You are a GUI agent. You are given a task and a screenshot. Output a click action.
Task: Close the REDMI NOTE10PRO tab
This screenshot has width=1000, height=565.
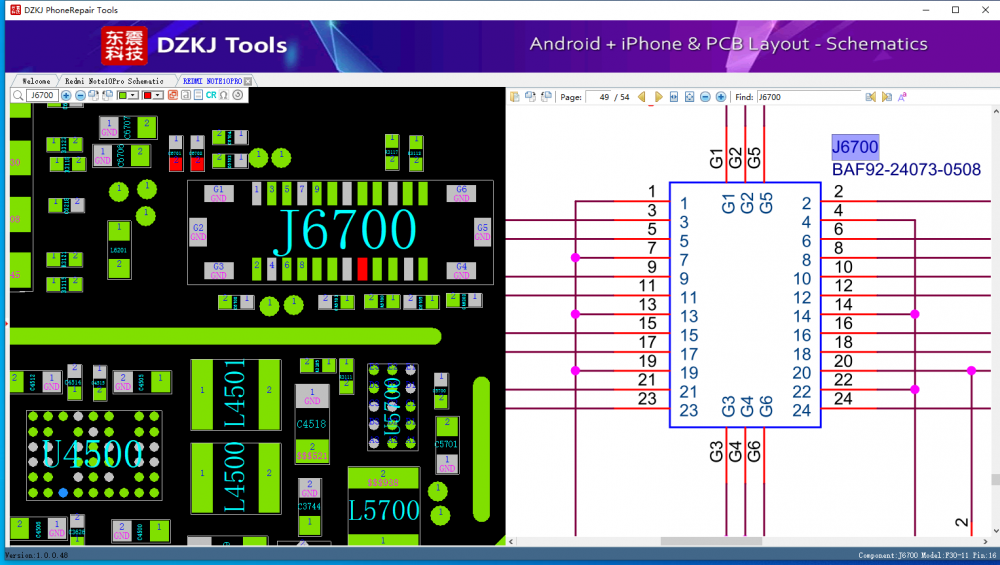pyautogui.click(x=248, y=80)
